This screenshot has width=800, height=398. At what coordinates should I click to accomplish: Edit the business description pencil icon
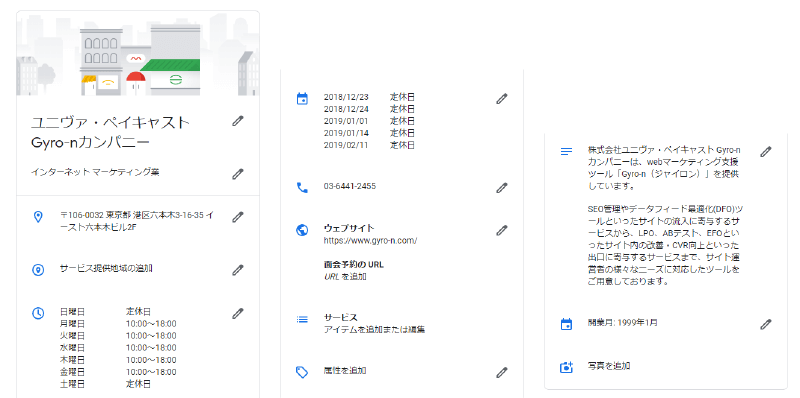766,152
